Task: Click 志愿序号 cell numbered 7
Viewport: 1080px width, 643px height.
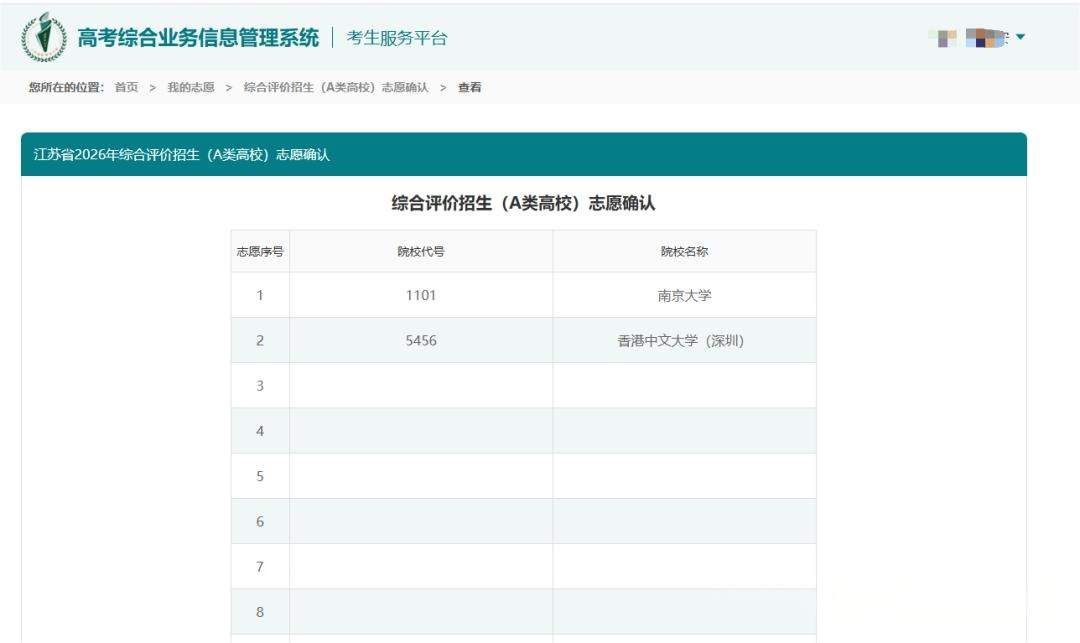Action: 260,567
